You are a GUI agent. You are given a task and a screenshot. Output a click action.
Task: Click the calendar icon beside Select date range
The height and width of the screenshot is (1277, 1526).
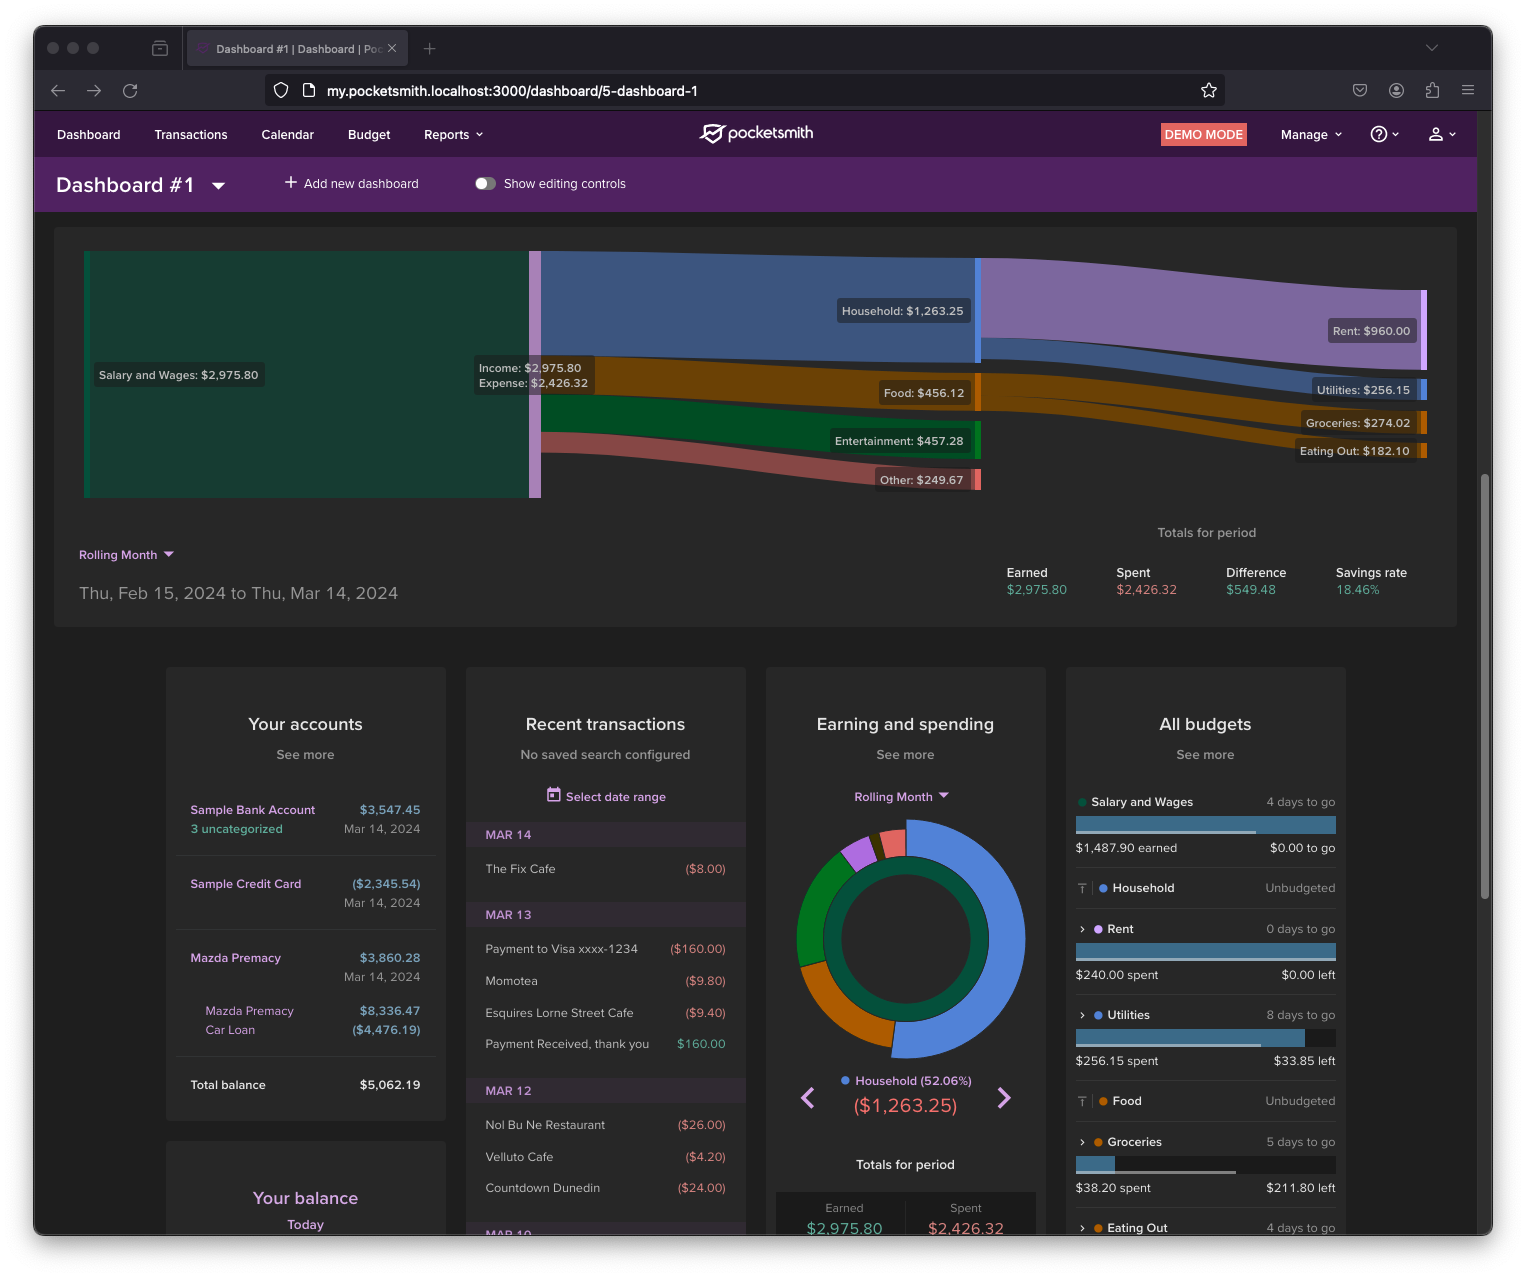click(553, 795)
